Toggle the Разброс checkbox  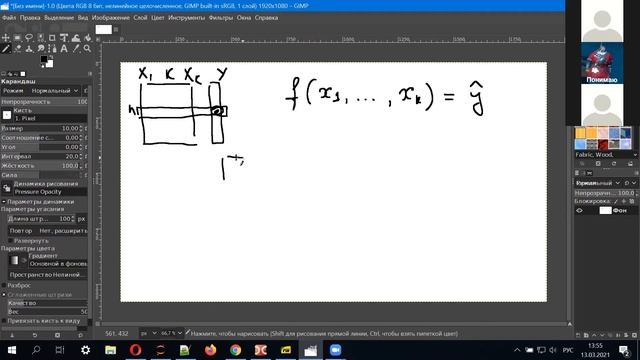[x=4, y=285]
